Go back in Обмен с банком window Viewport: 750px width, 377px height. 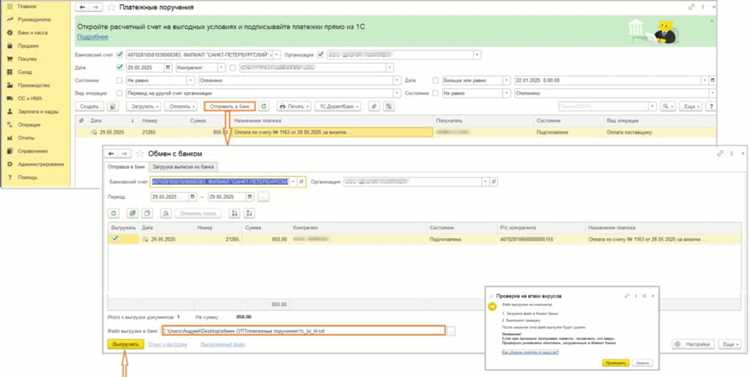(x=111, y=154)
